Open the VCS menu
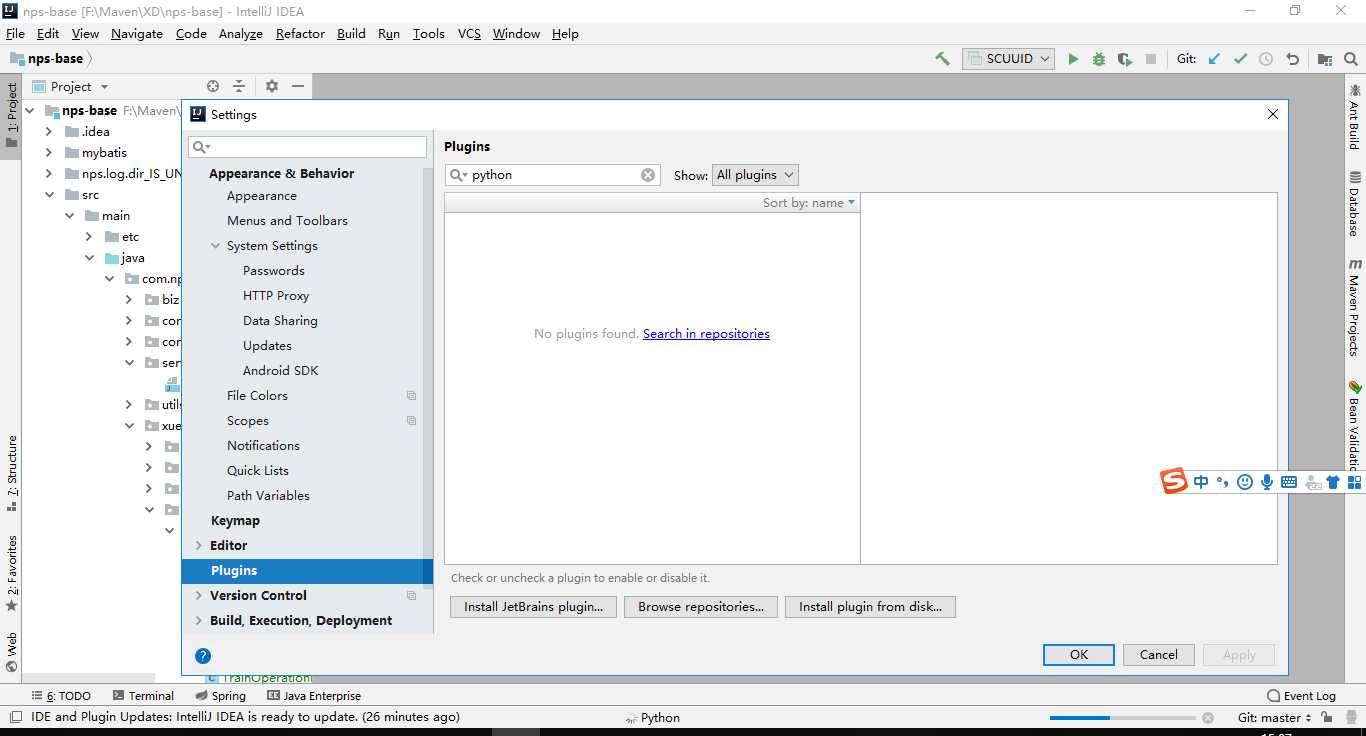The height and width of the screenshot is (736, 1366). (469, 33)
